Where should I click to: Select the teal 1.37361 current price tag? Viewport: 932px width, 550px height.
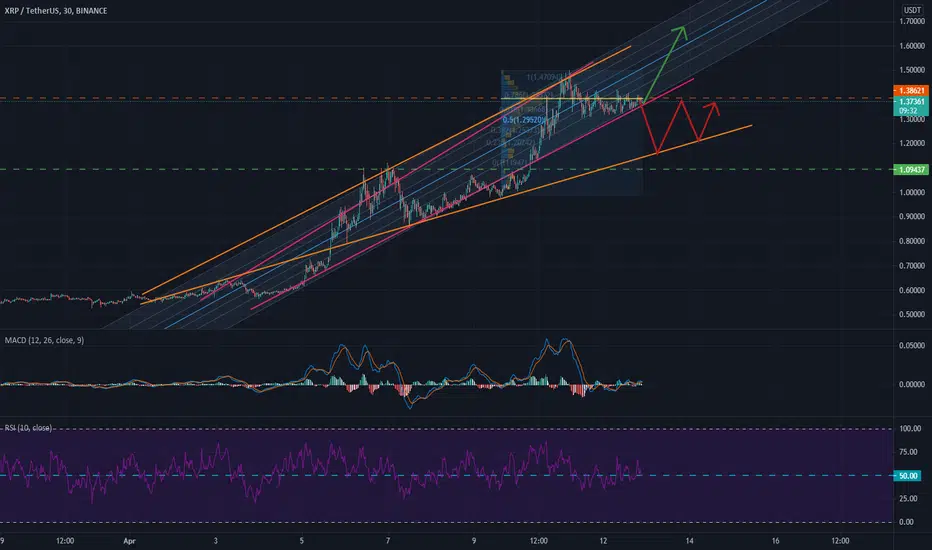pyautogui.click(x=911, y=102)
